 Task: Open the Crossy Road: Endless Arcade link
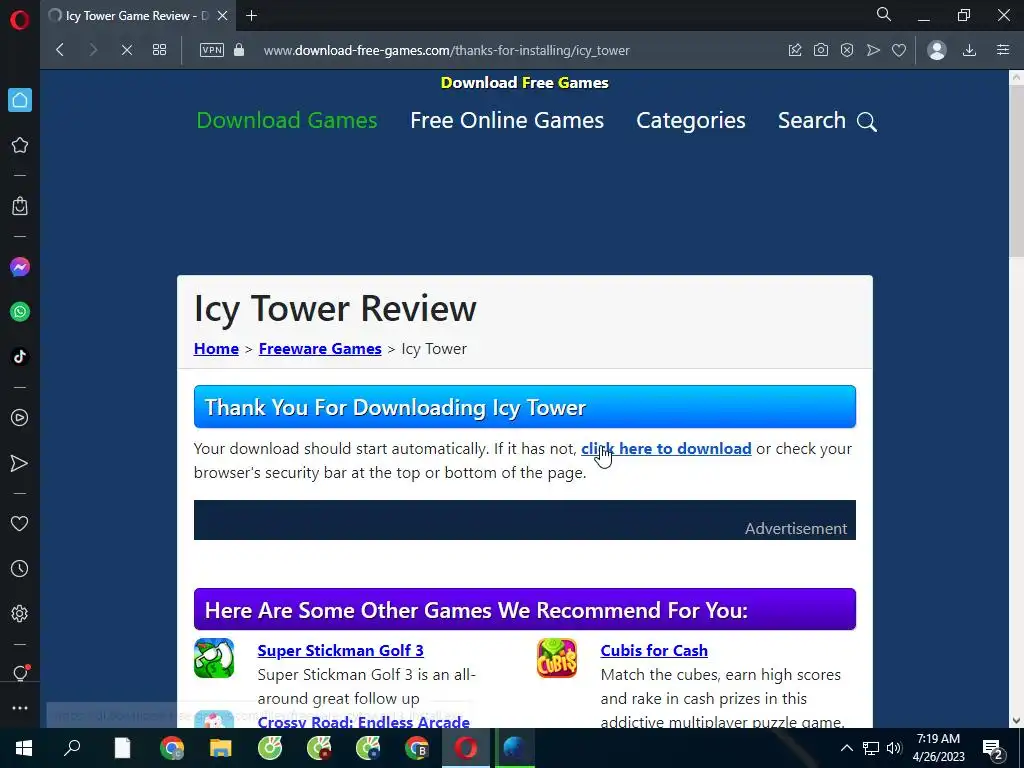pyautogui.click(x=364, y=722)
